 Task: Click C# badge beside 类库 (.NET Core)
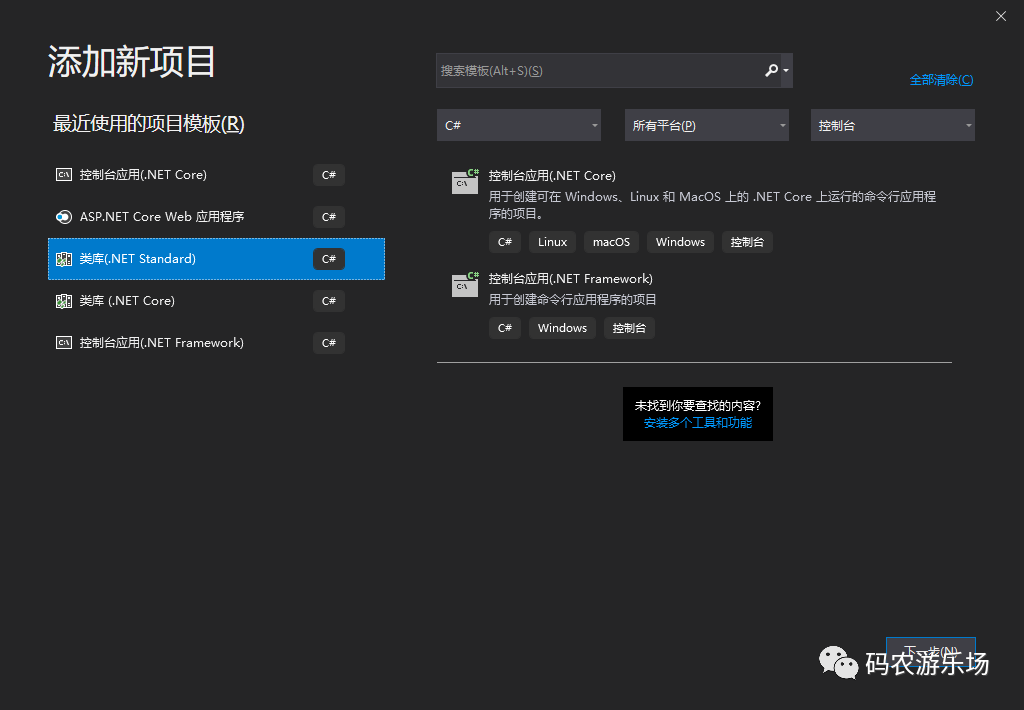coord(328,301)
